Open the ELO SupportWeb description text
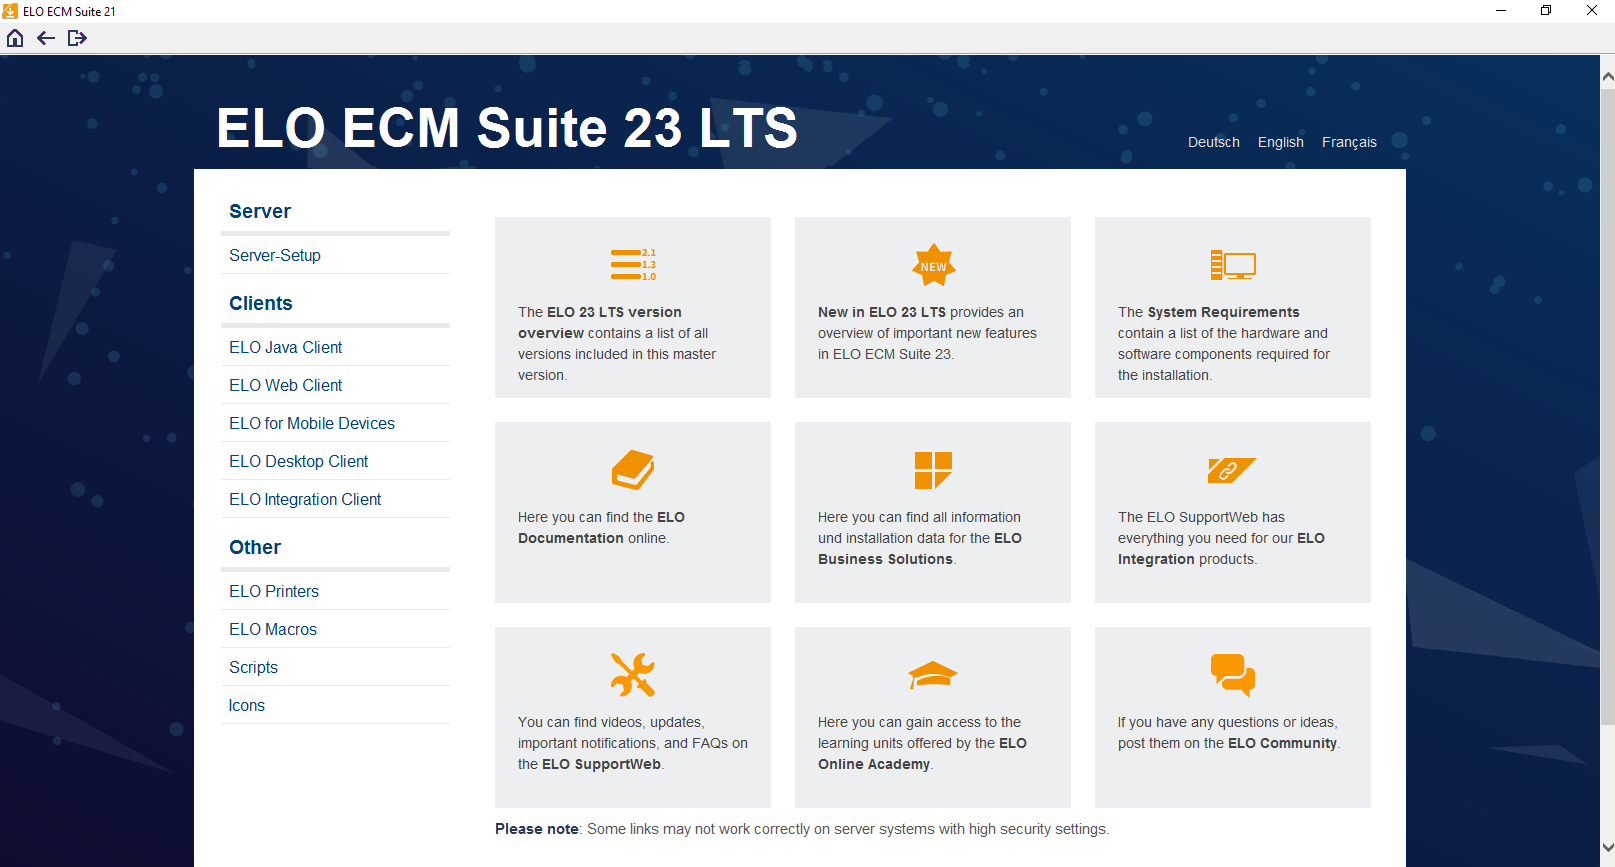Viewport: 1615px width, 867px height. pyautogui.click(x=633, y=743)
